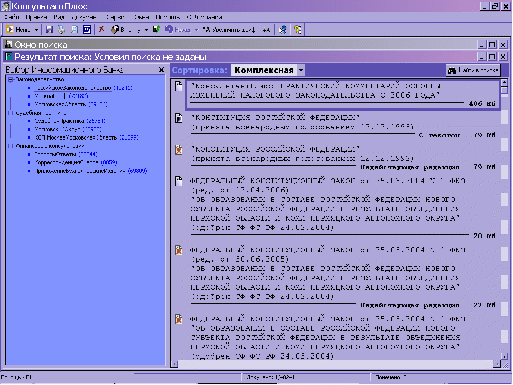Screen dimensions: 513x385
Task: Collapse the first tree section (Законодательство)
Action: [10, 79]
